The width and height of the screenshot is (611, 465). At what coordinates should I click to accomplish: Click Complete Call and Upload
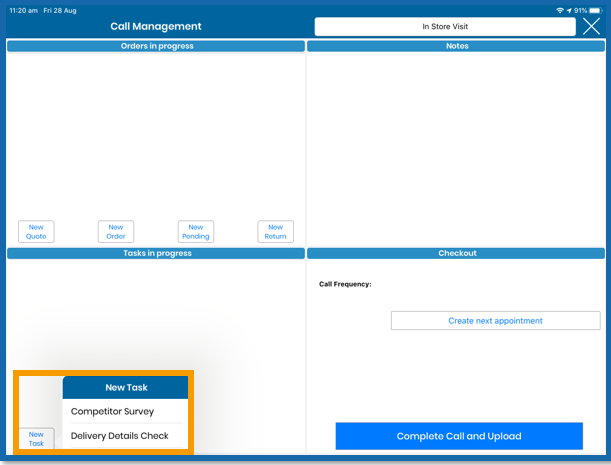coord(459,436)
